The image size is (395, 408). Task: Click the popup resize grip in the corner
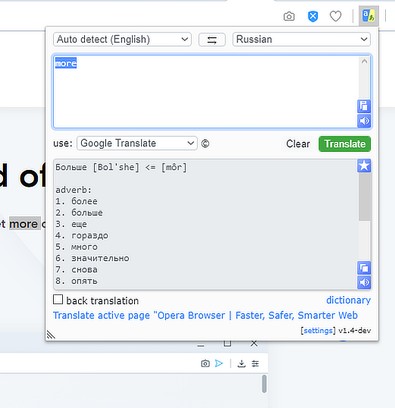point(51,334)
